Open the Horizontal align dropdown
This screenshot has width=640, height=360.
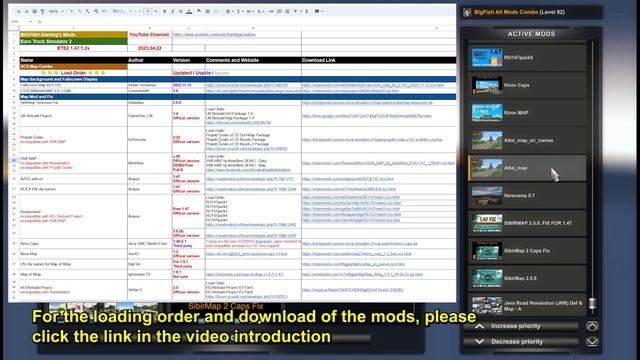point(229,11)
